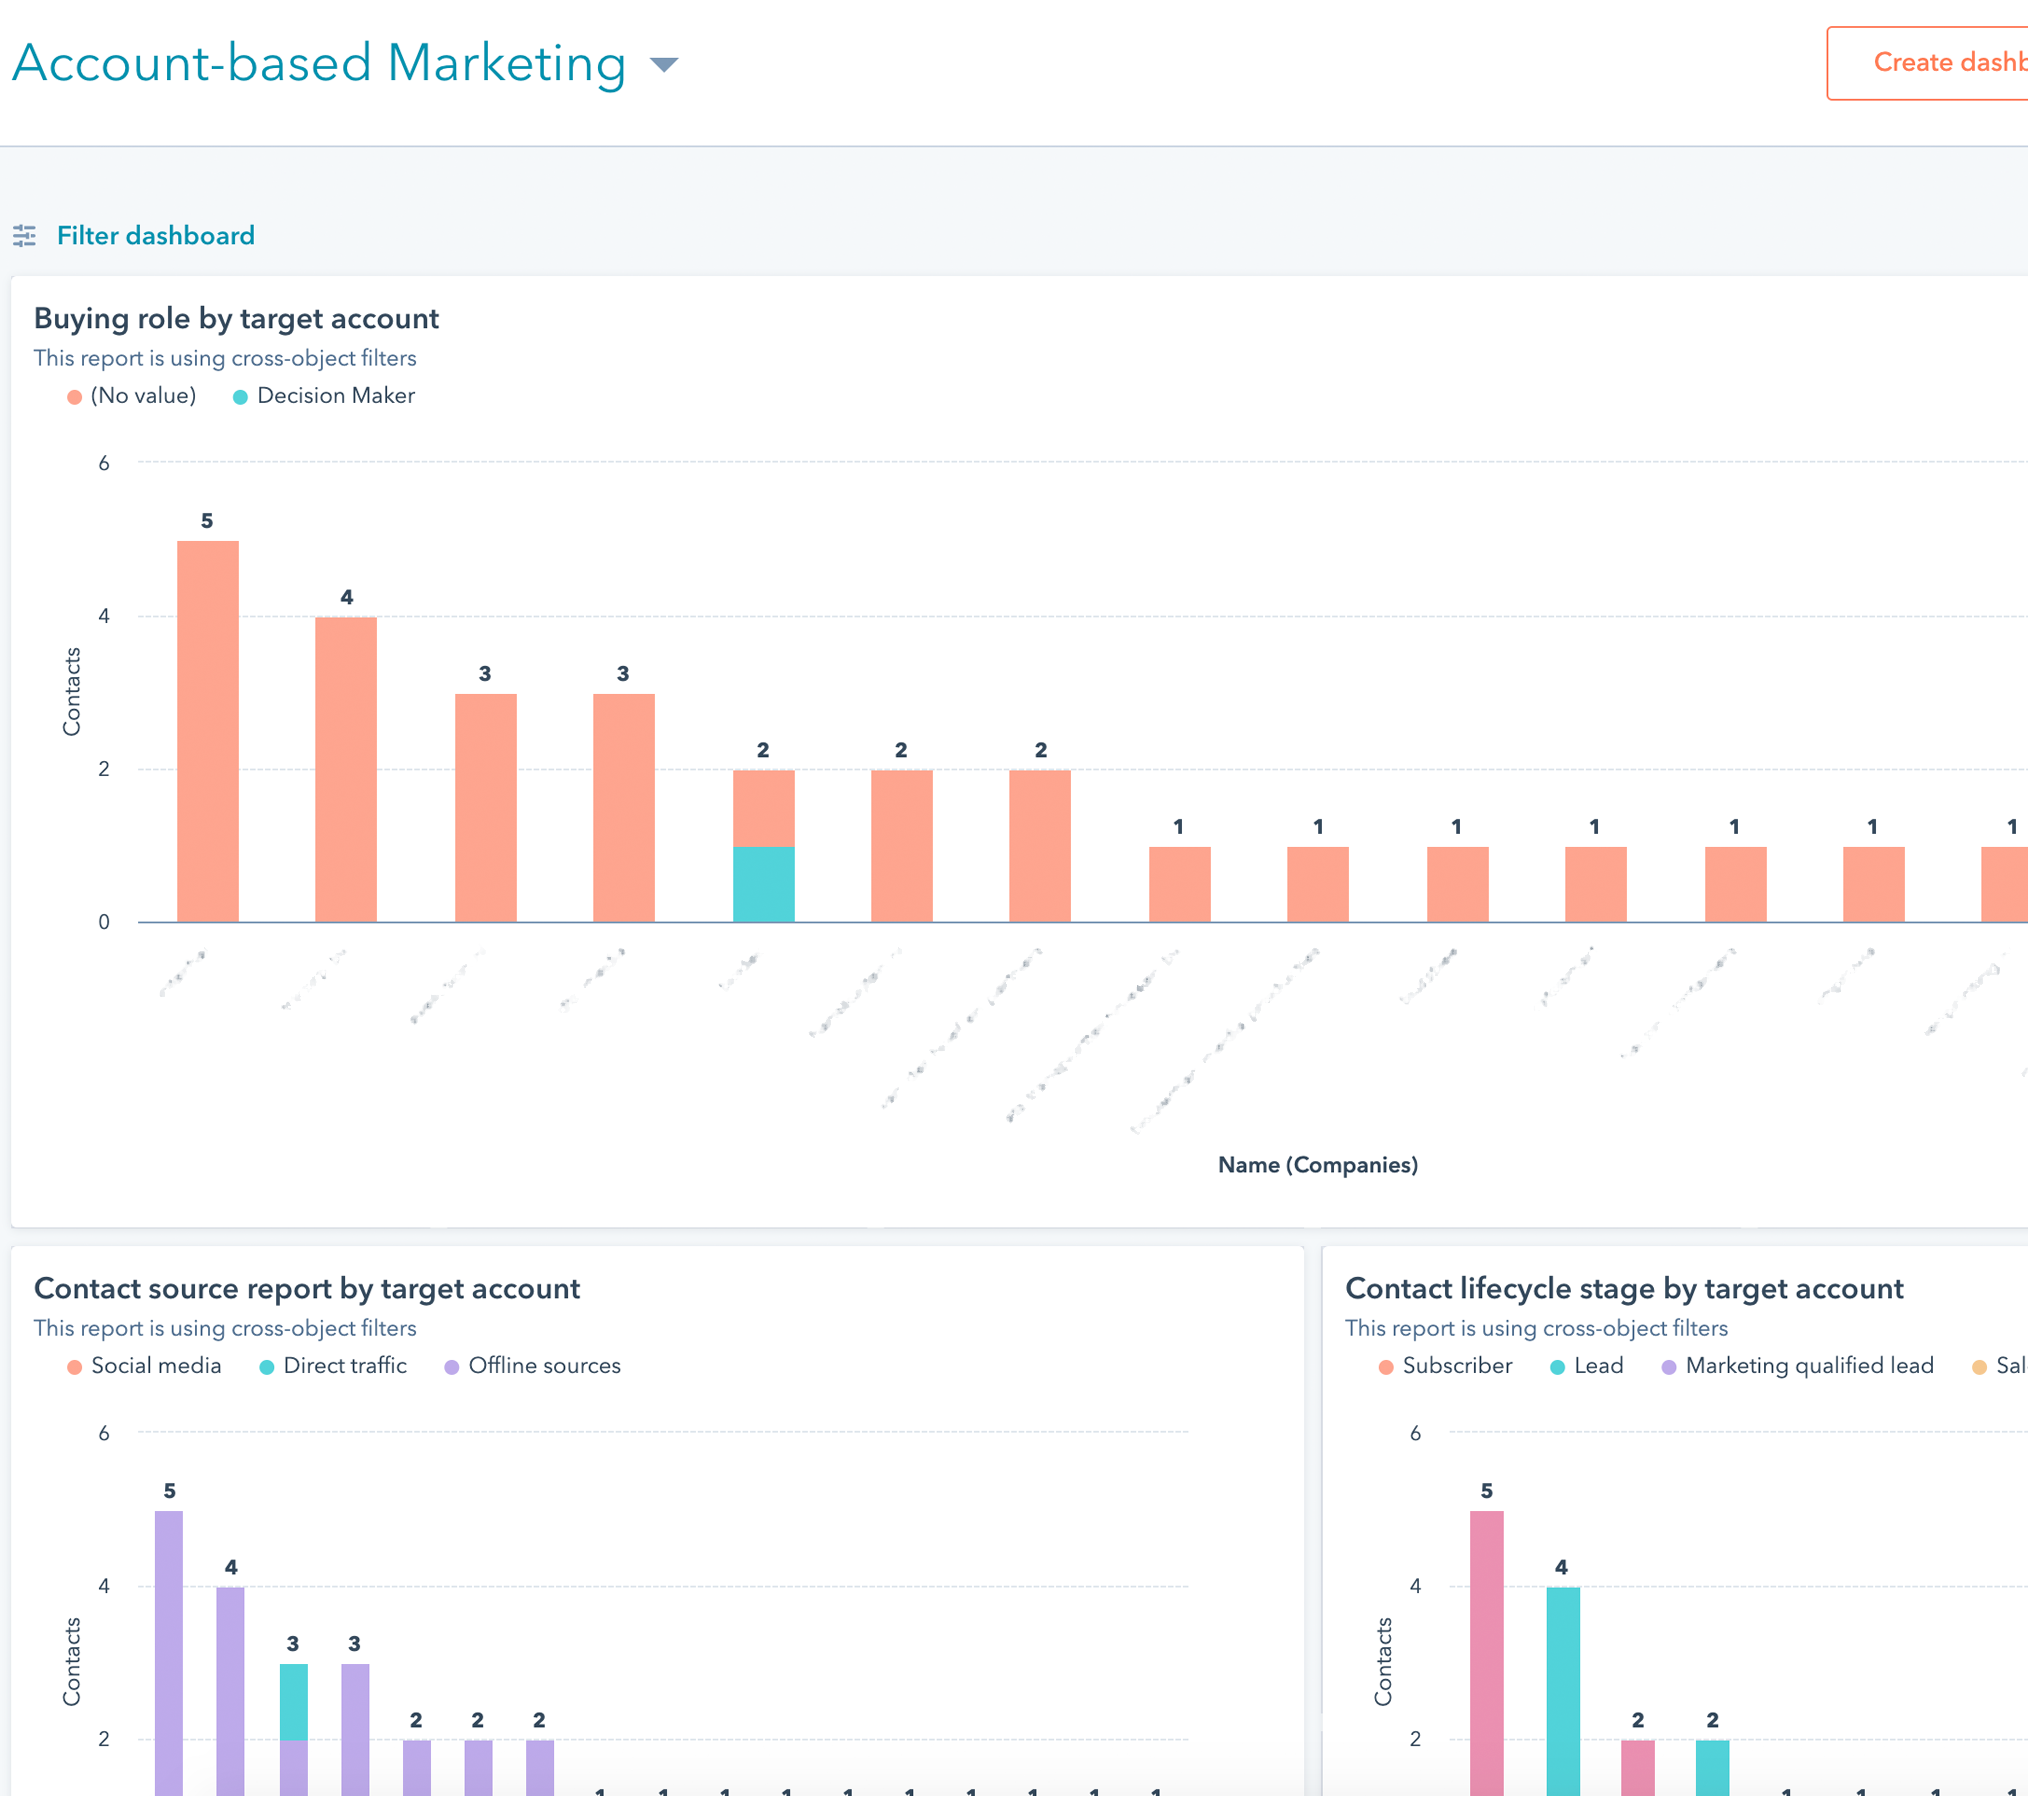Click the Offline sources purple legend dot

point(452,1367)
